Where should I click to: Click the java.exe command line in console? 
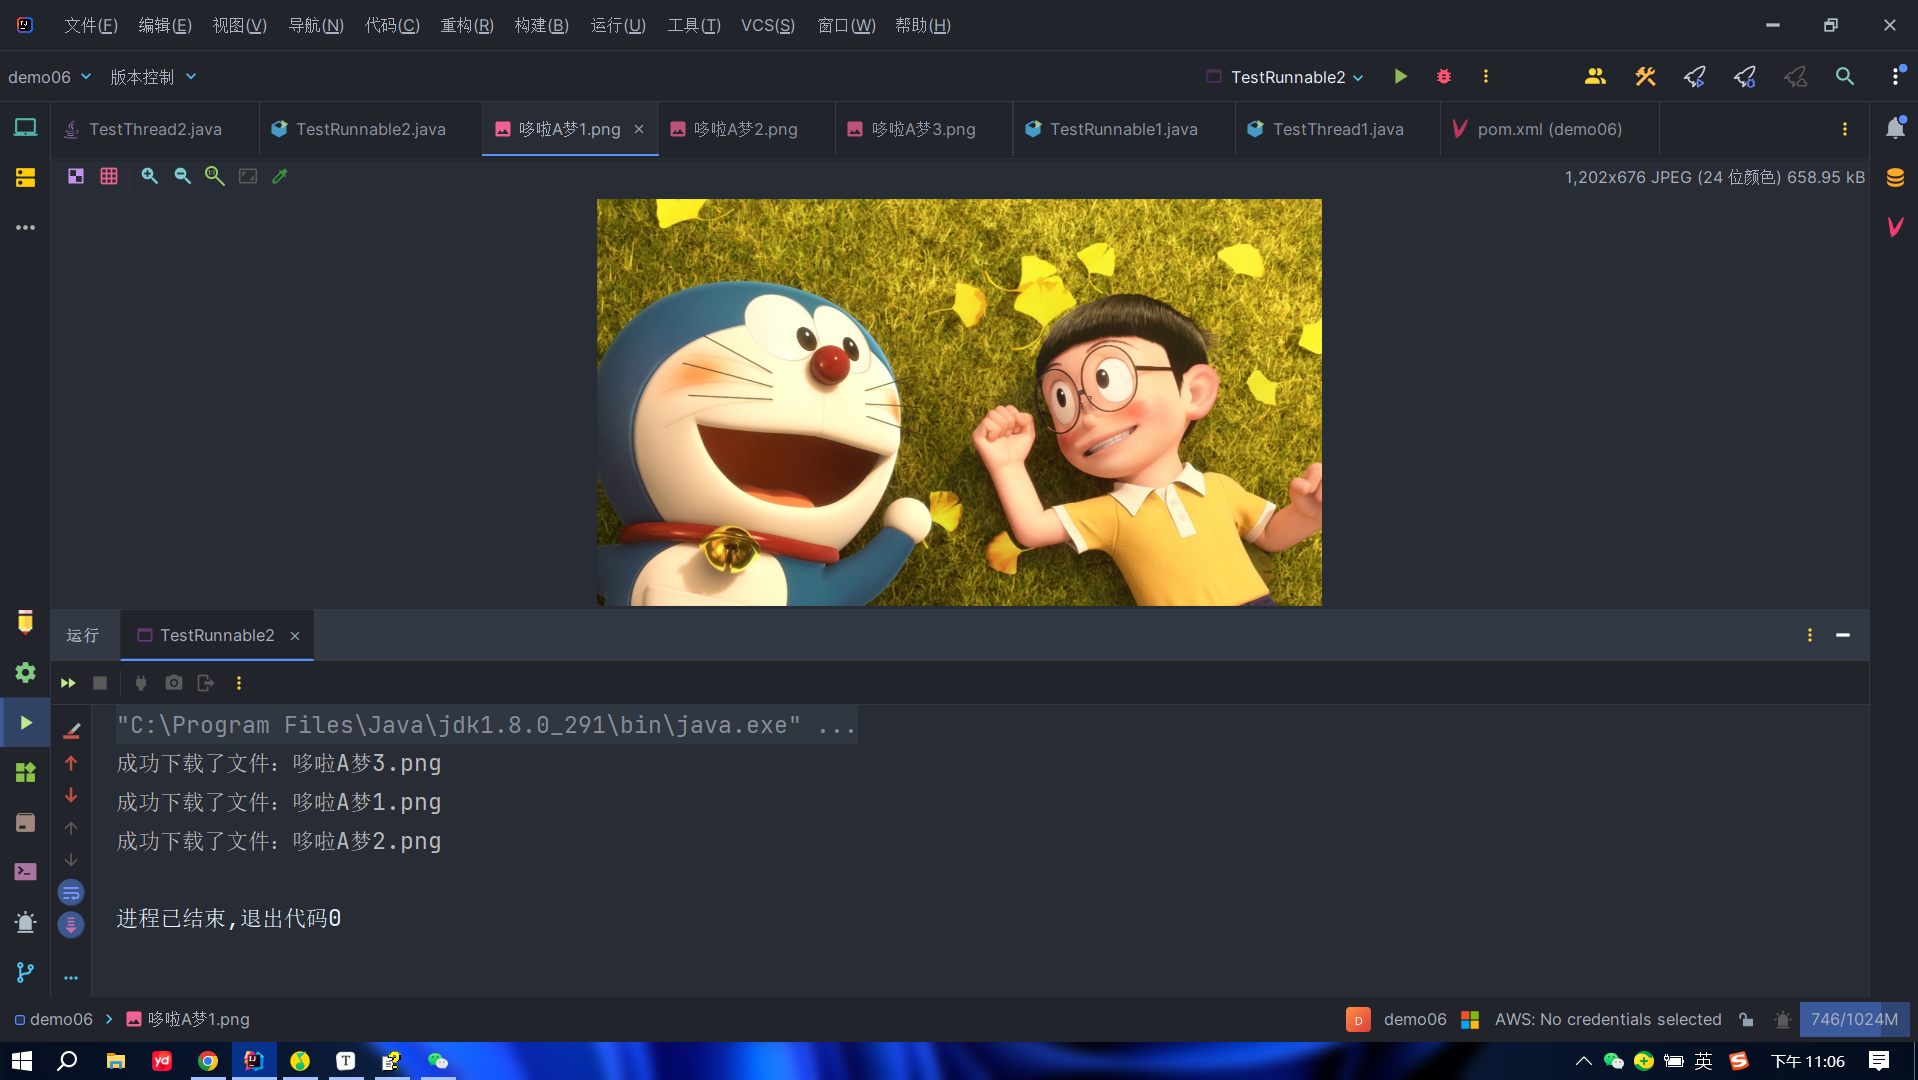click(486, 725)
